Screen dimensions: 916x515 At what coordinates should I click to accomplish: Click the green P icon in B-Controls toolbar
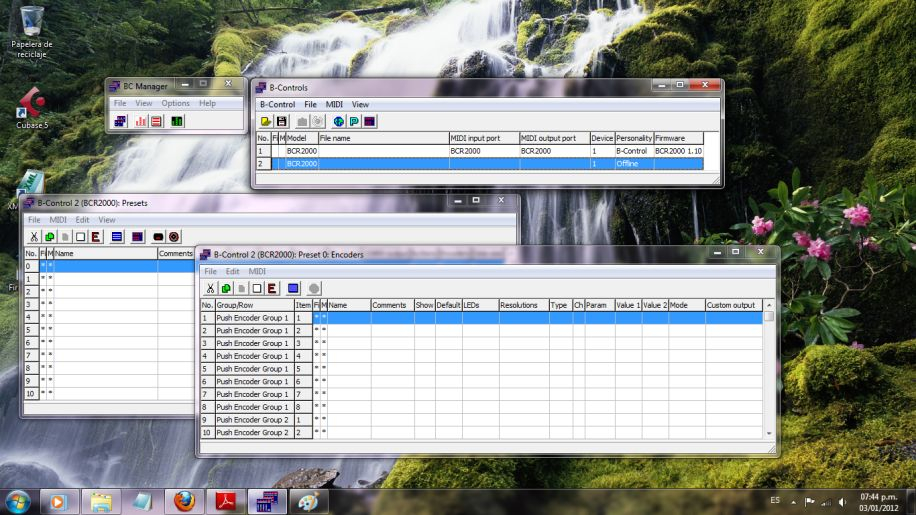[354, 121]
